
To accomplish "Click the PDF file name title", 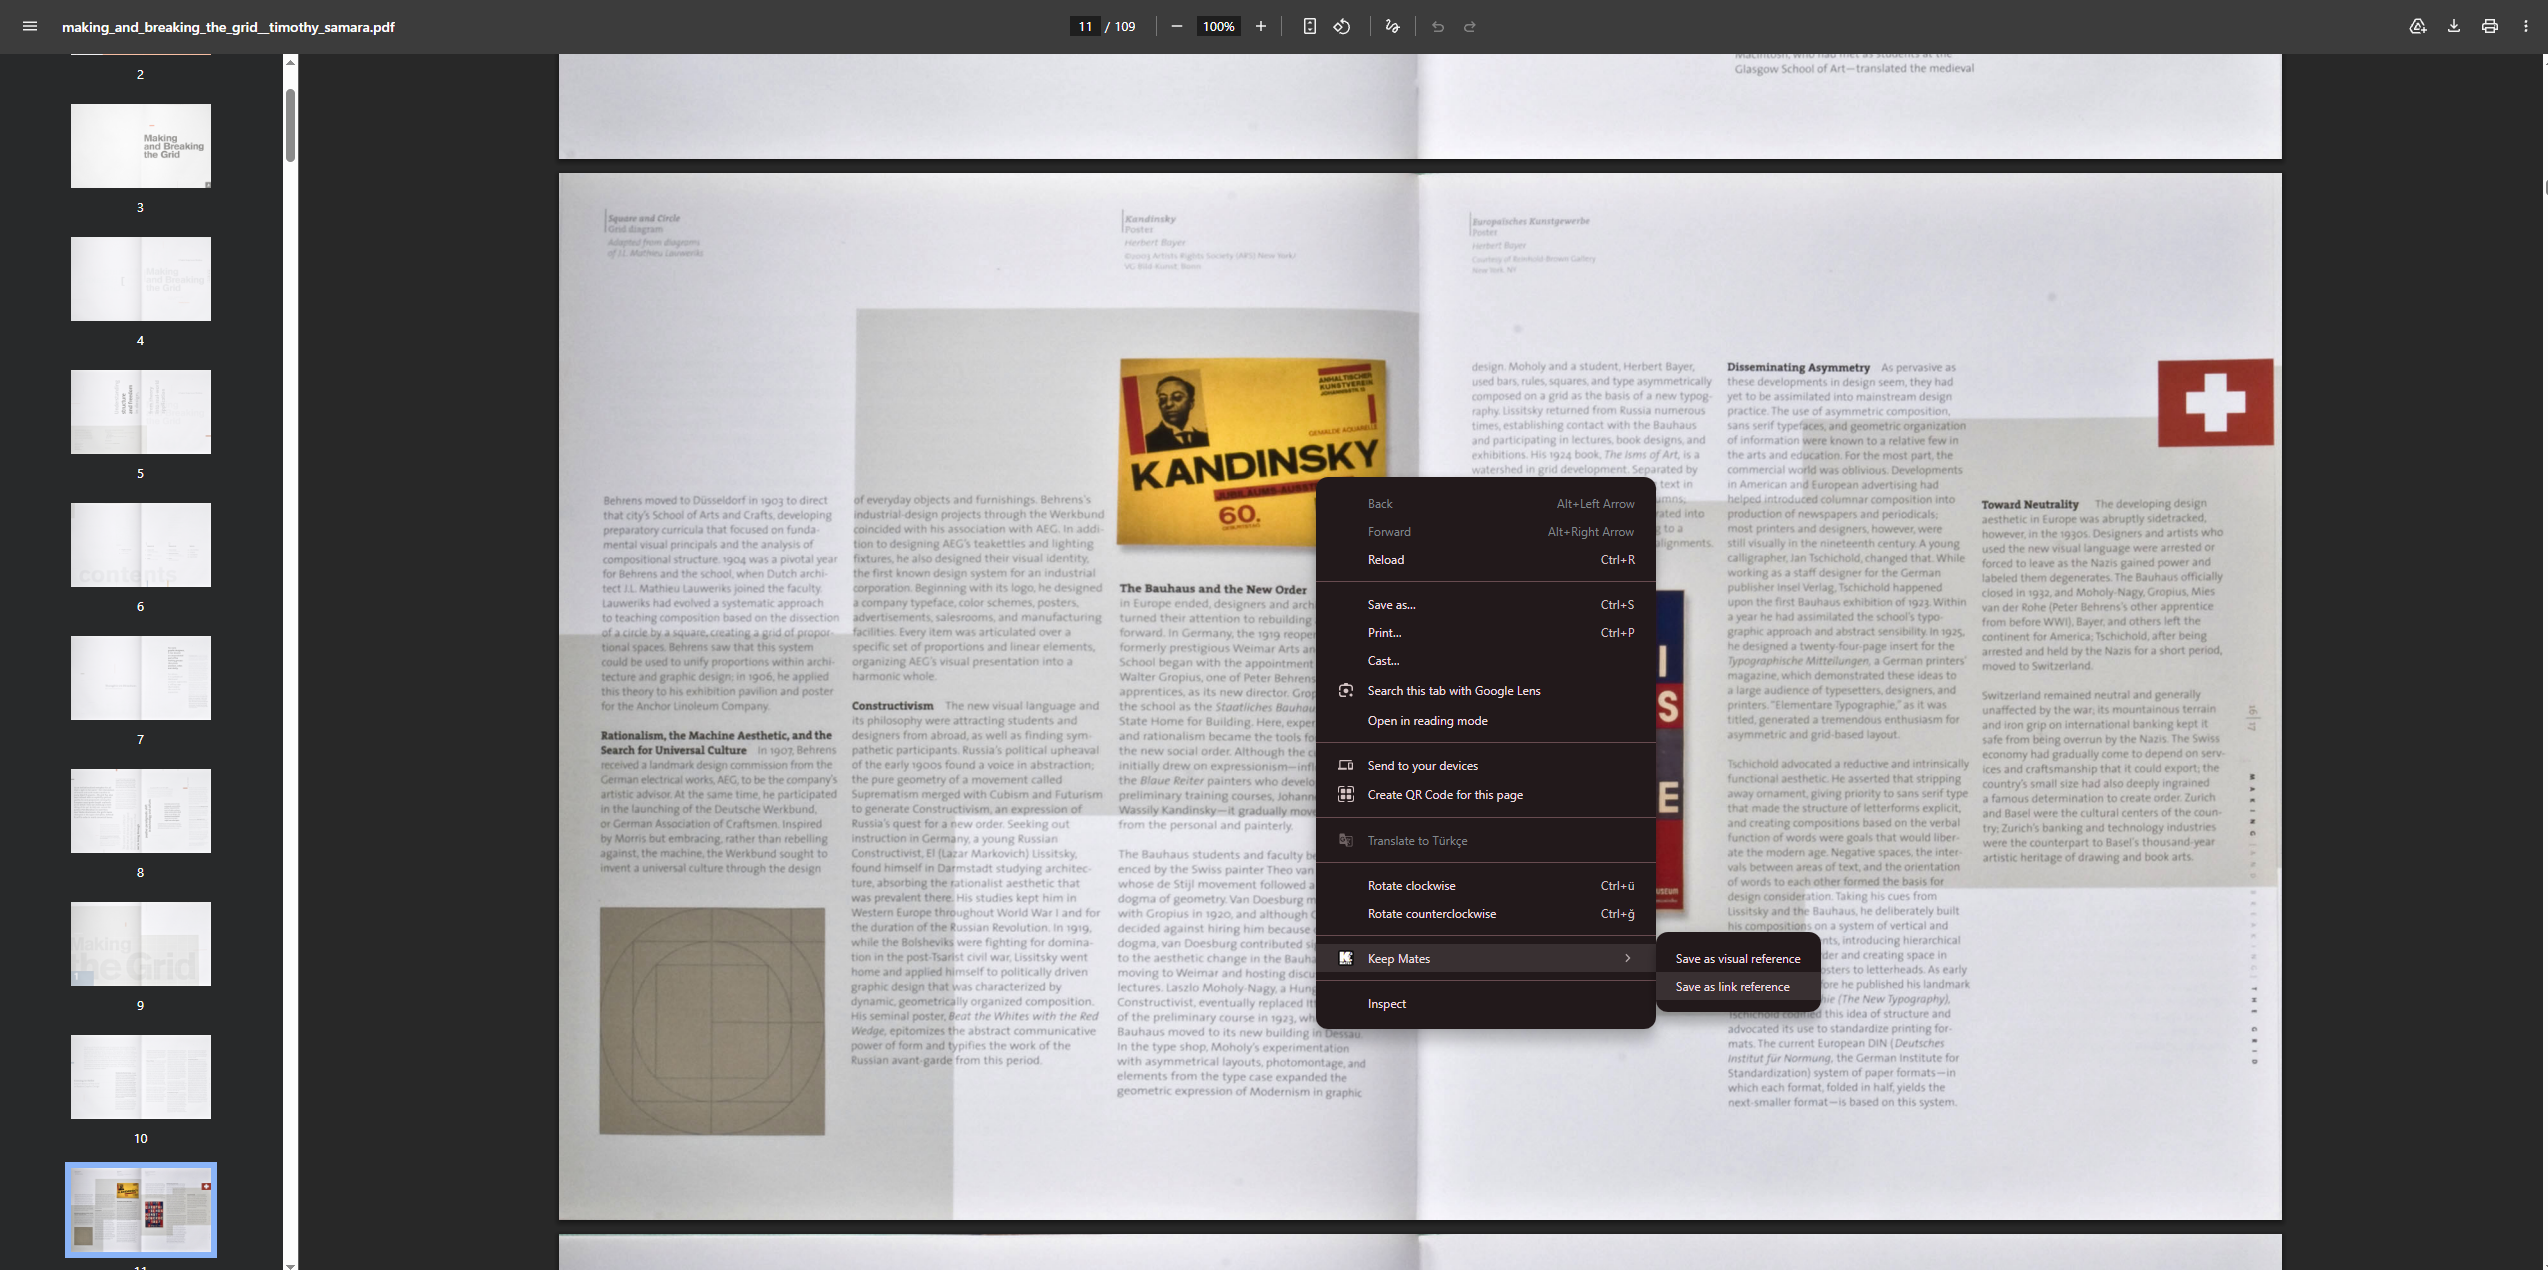I will (228, 27).
